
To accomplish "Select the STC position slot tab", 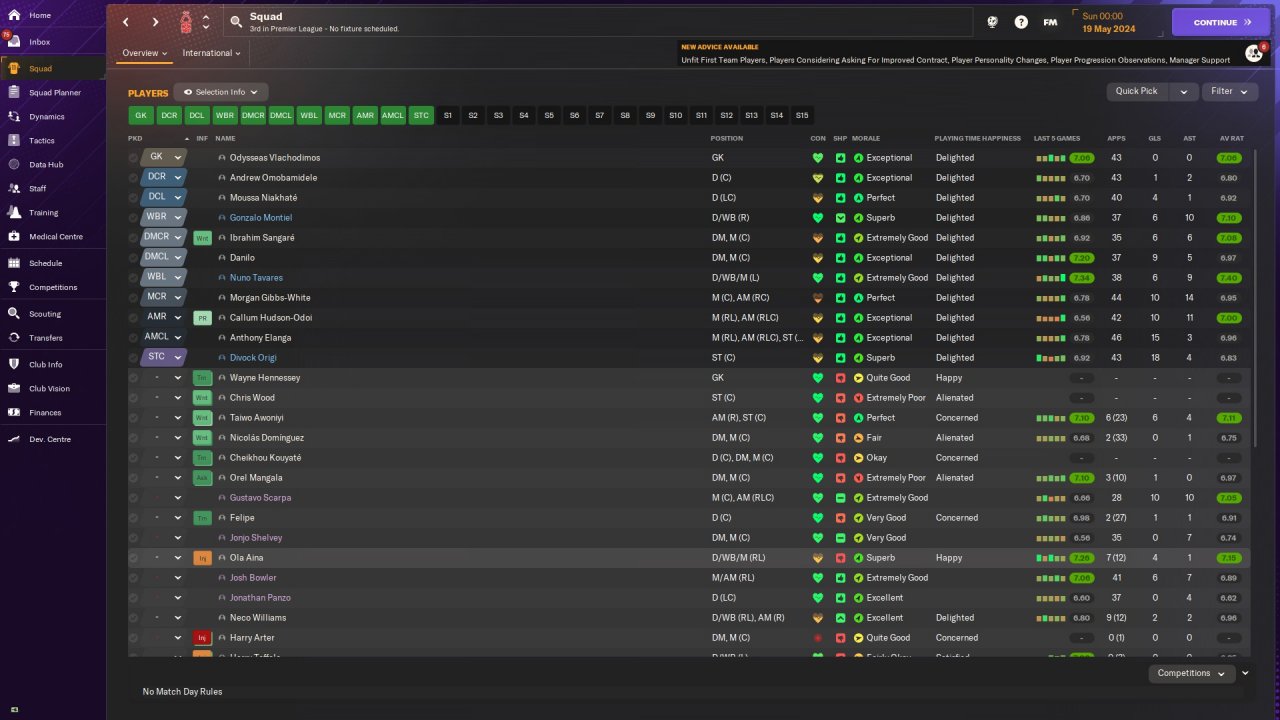I will [421, 116].
